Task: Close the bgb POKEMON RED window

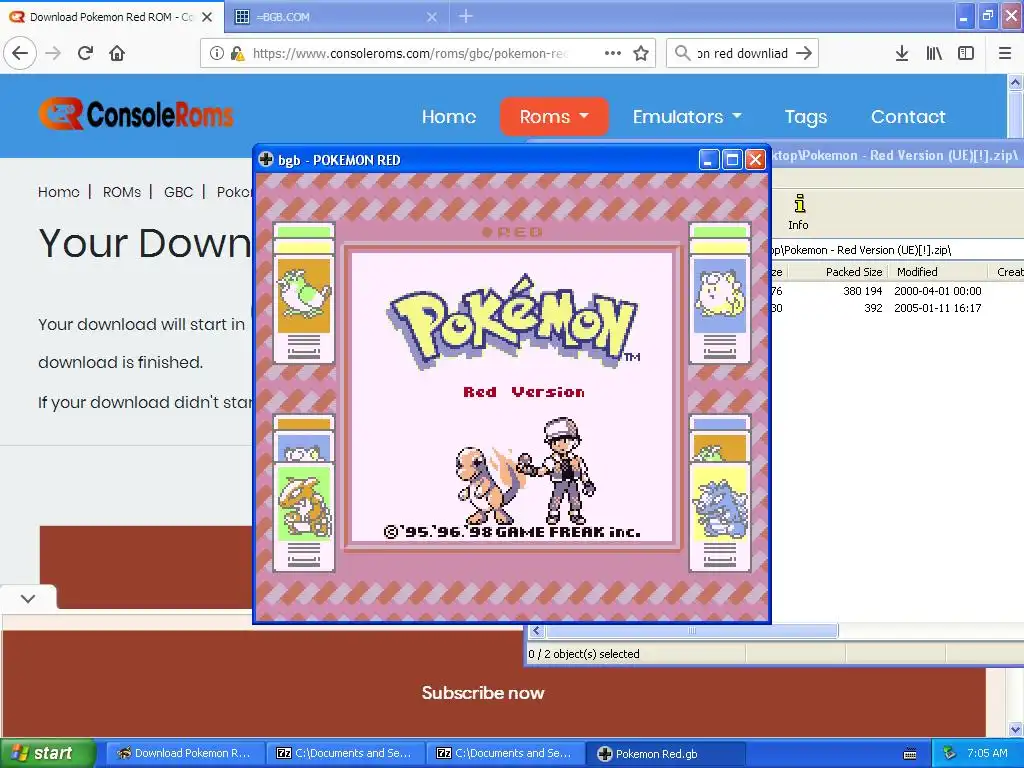Action: pos(755,159)
